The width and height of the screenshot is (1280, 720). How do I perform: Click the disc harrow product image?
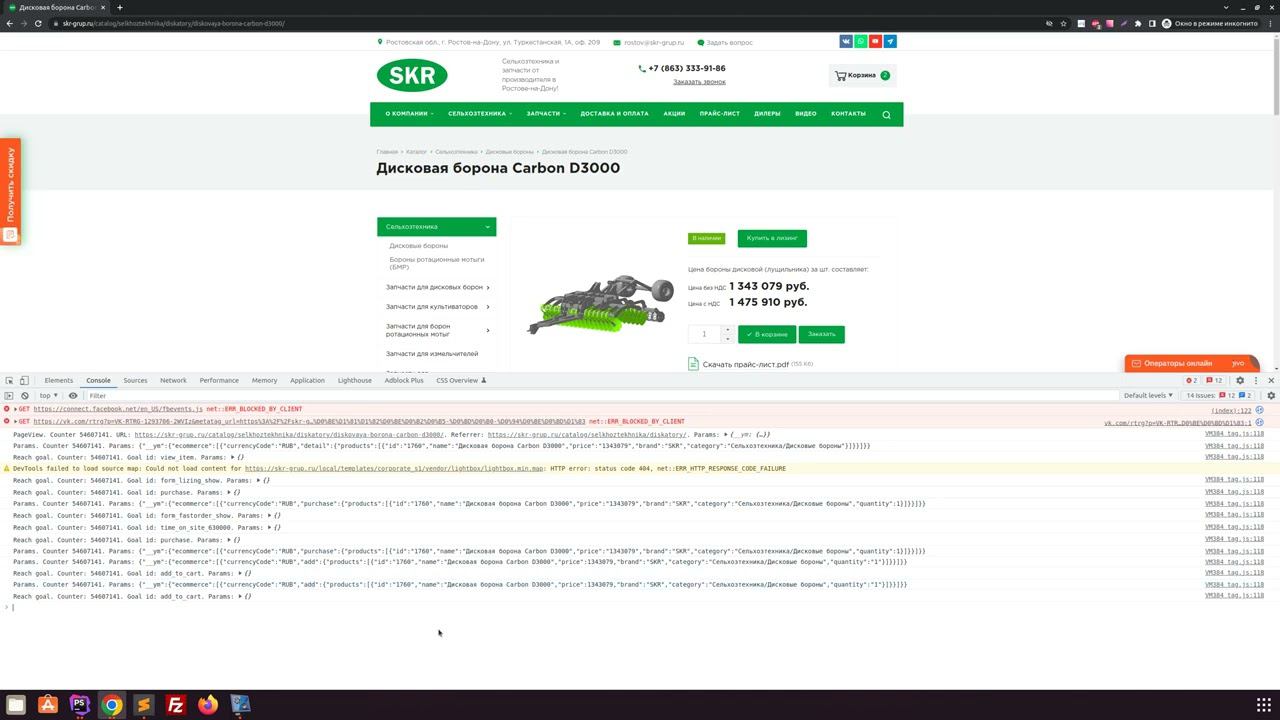[600, 305]
